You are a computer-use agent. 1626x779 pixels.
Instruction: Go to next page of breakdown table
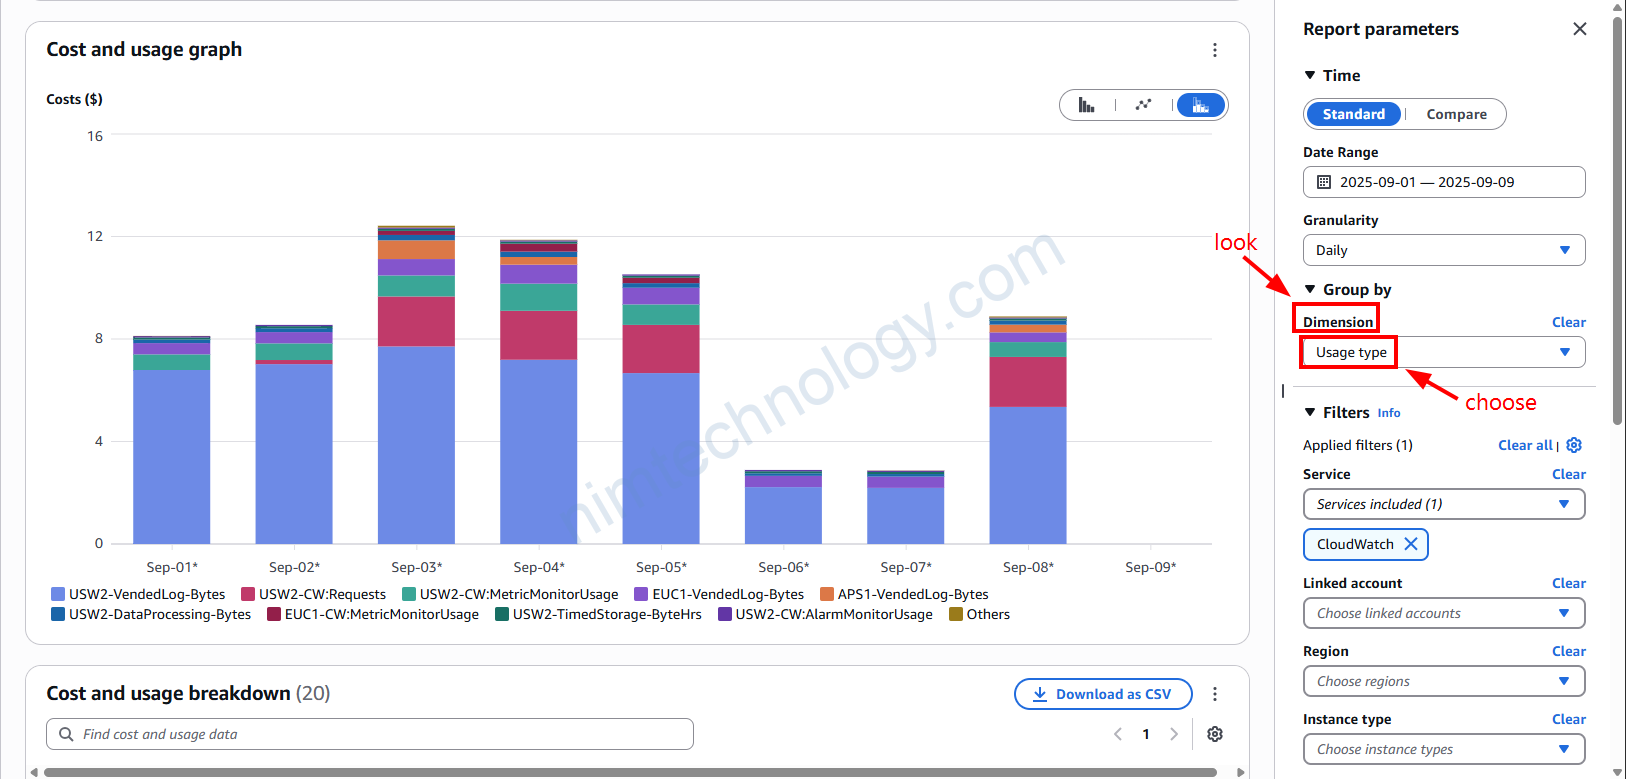1174,734
